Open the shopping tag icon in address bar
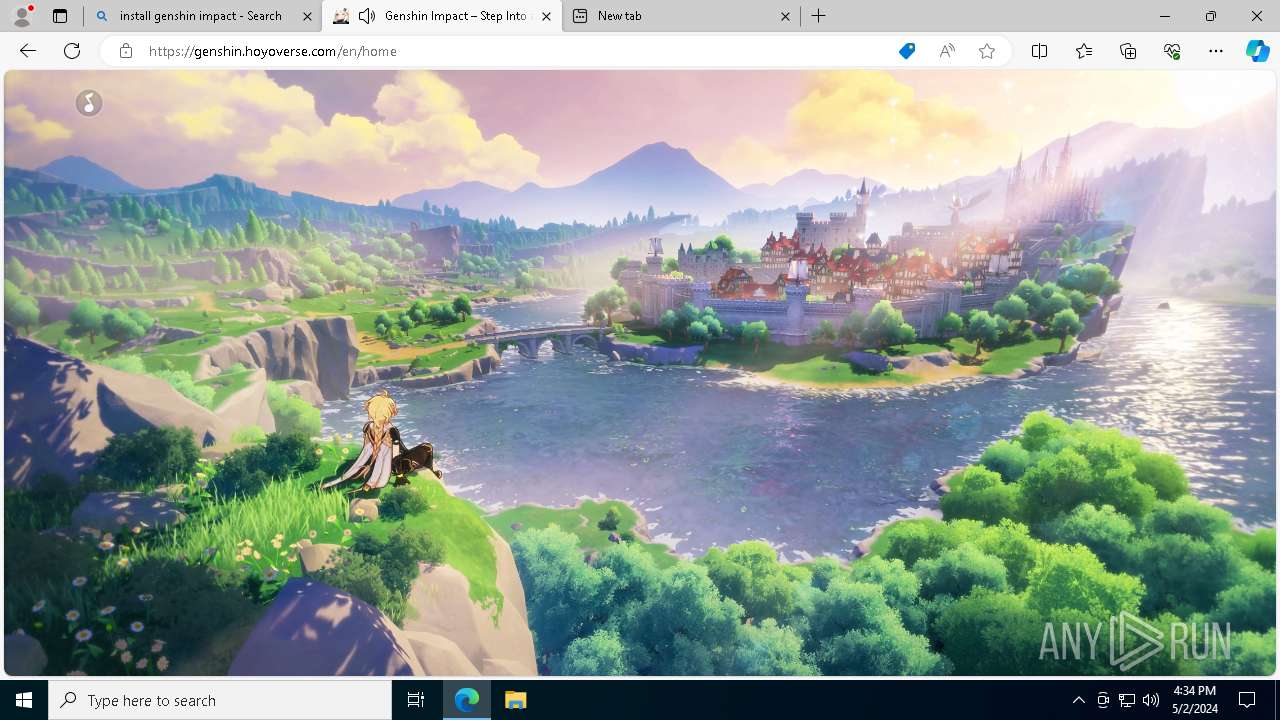Screen dimensions: 1280x720 [x=906, y=51]
